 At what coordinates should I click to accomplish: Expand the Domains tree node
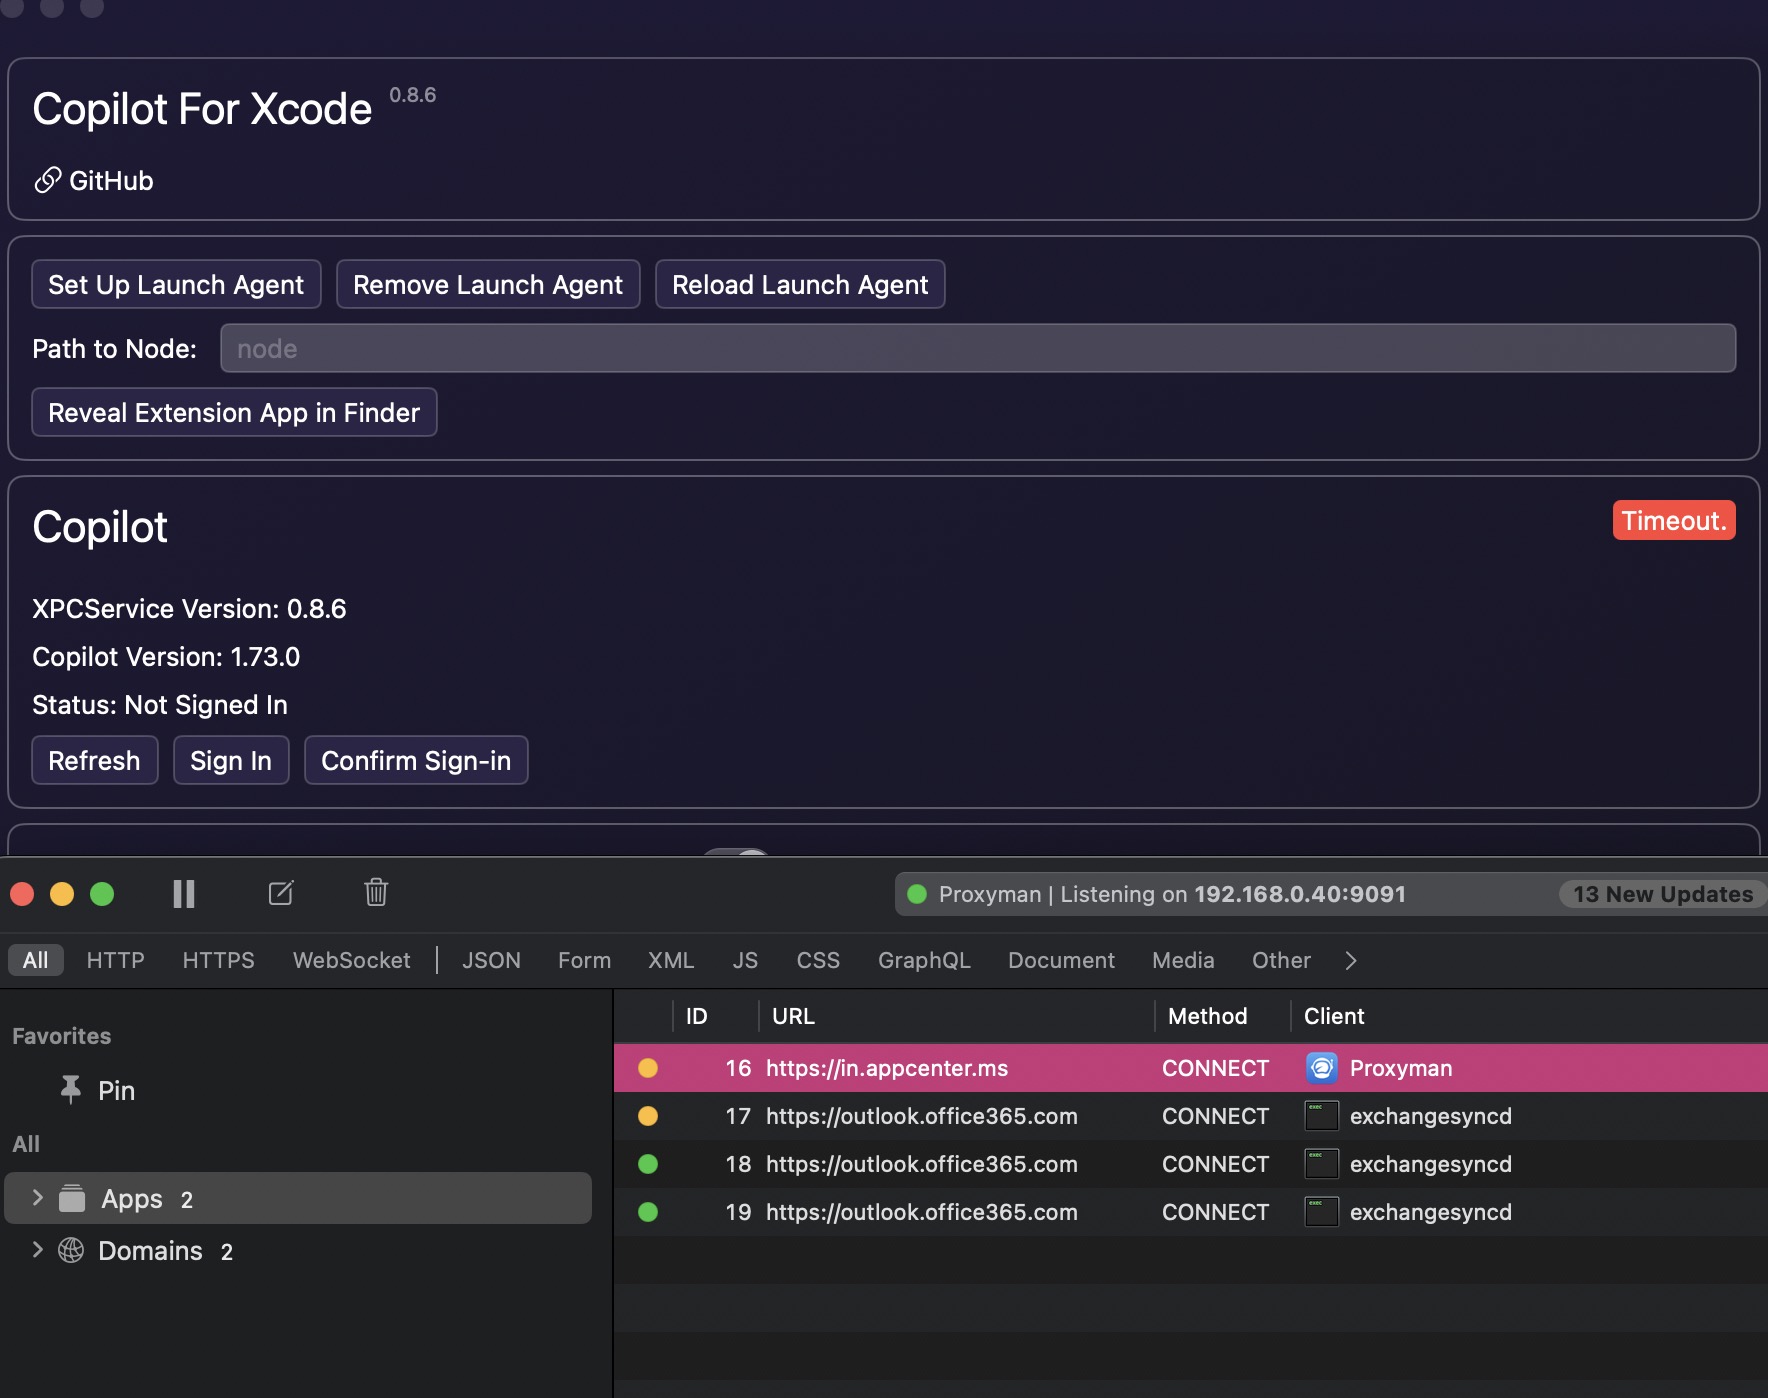point(38,1250)
